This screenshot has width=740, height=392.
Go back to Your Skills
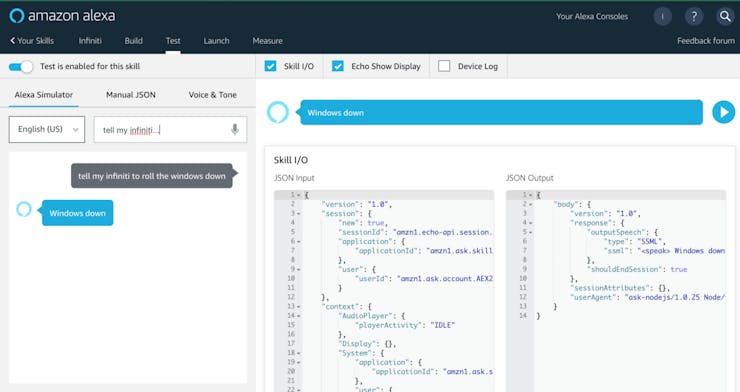[32, 41]
